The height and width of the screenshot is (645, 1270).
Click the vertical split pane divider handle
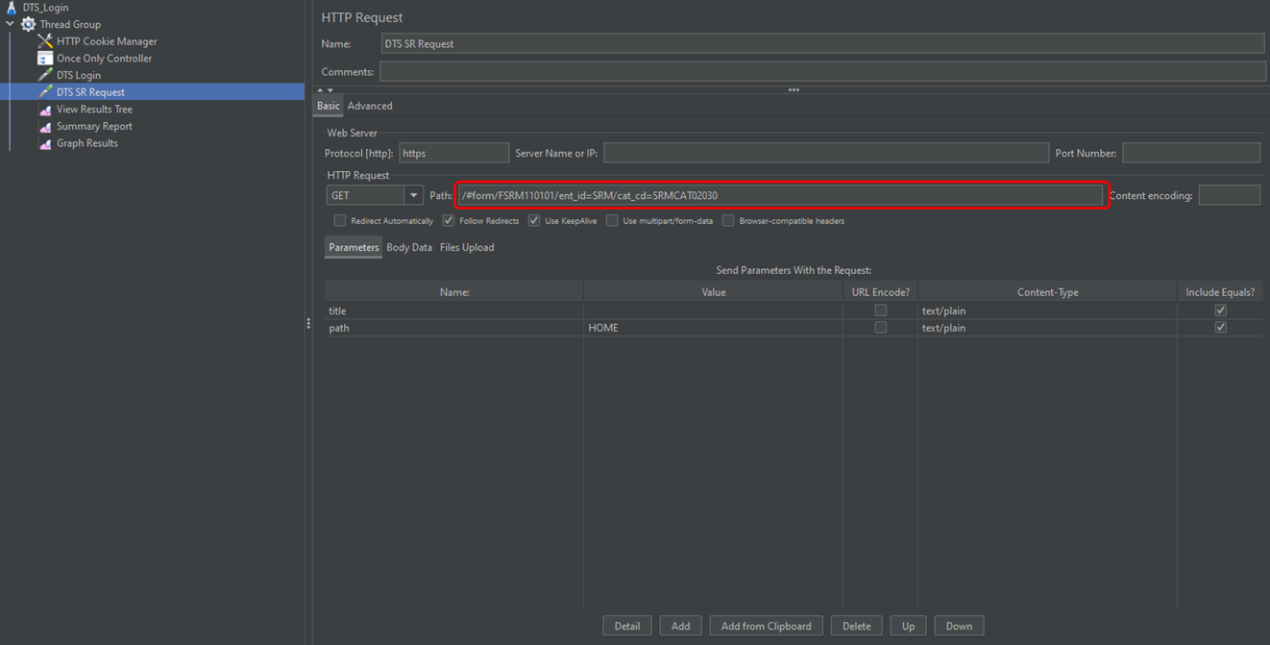308,323
